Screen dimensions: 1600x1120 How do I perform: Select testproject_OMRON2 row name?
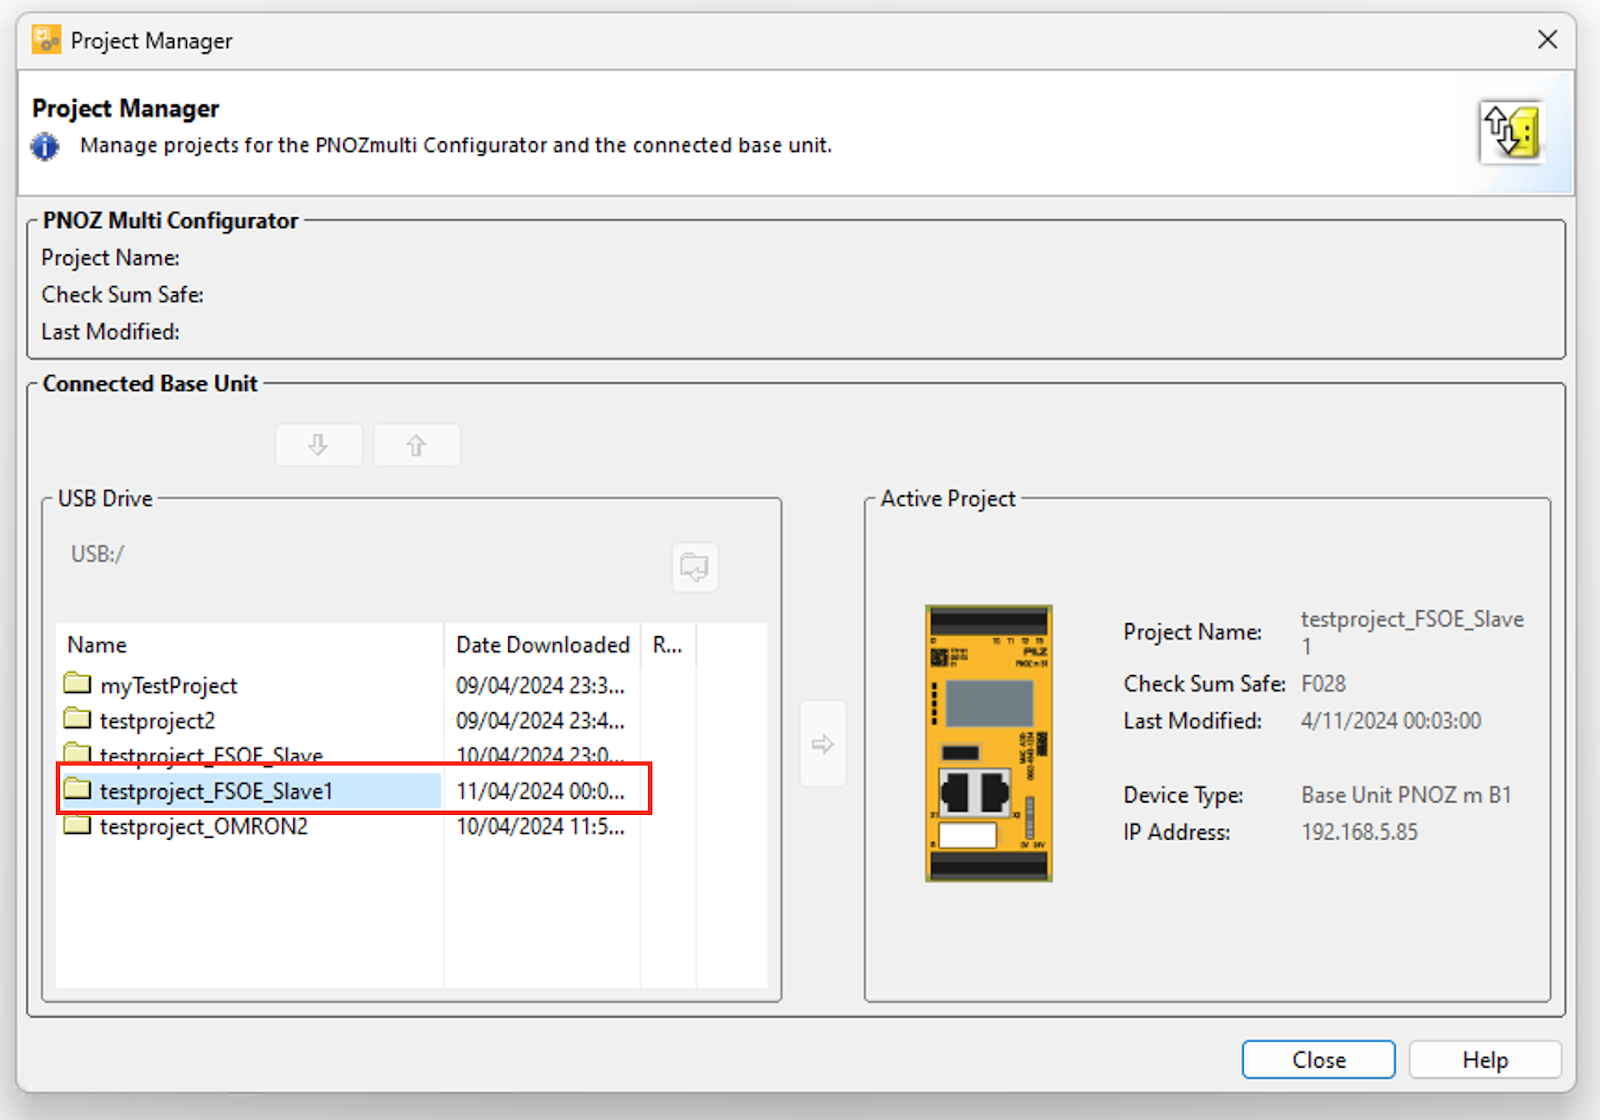tap(204, 826)
